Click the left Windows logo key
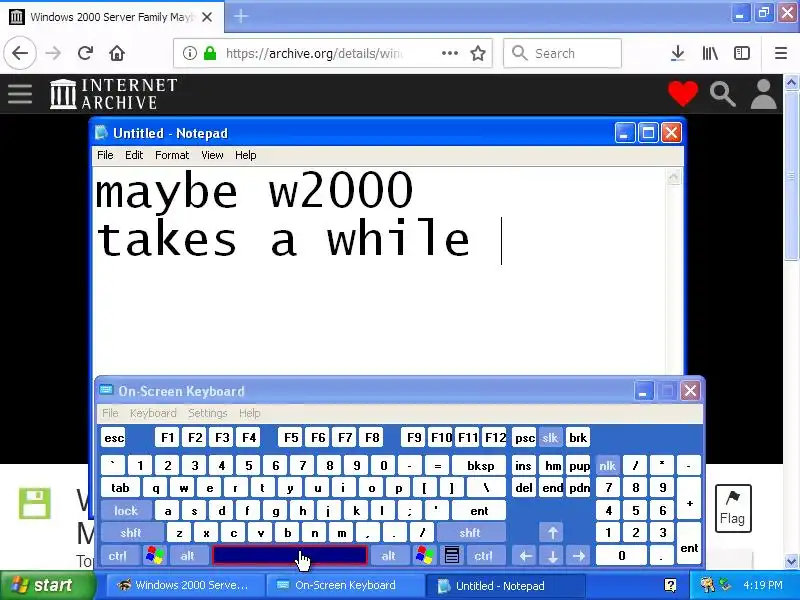This screenshot has width=800, height=600. [155, 556]
